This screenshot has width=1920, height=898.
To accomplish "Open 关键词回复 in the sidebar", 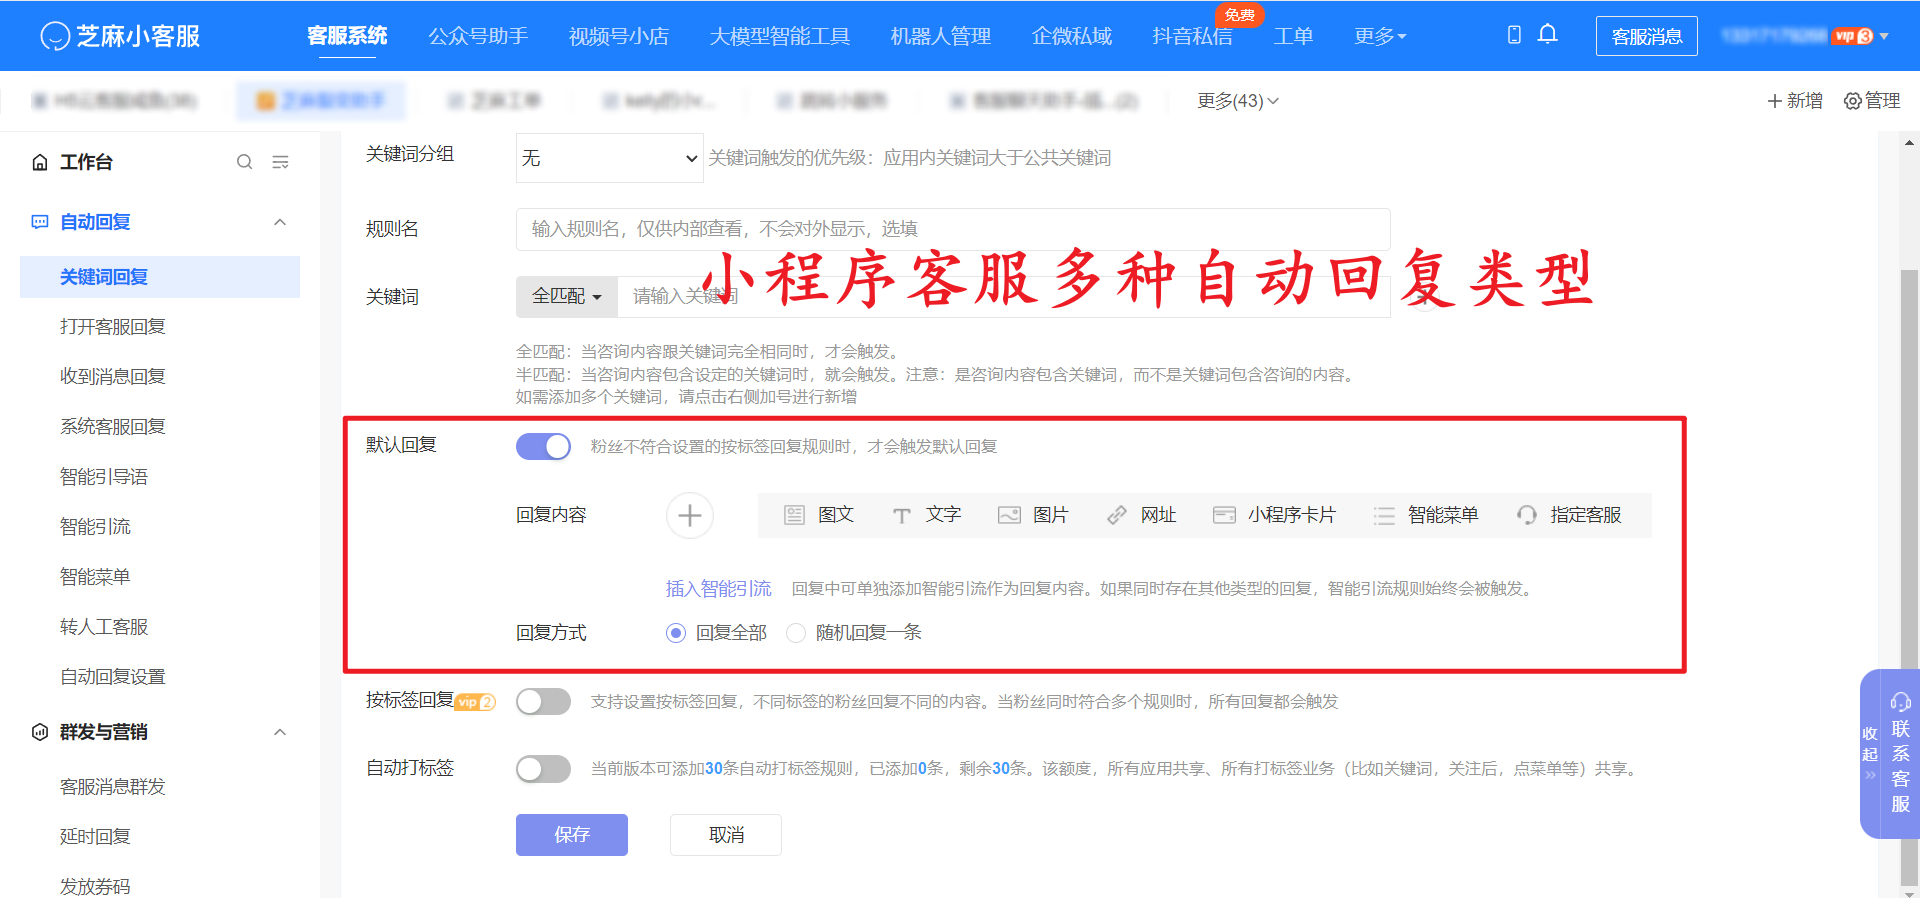I will tap(160, 277).
